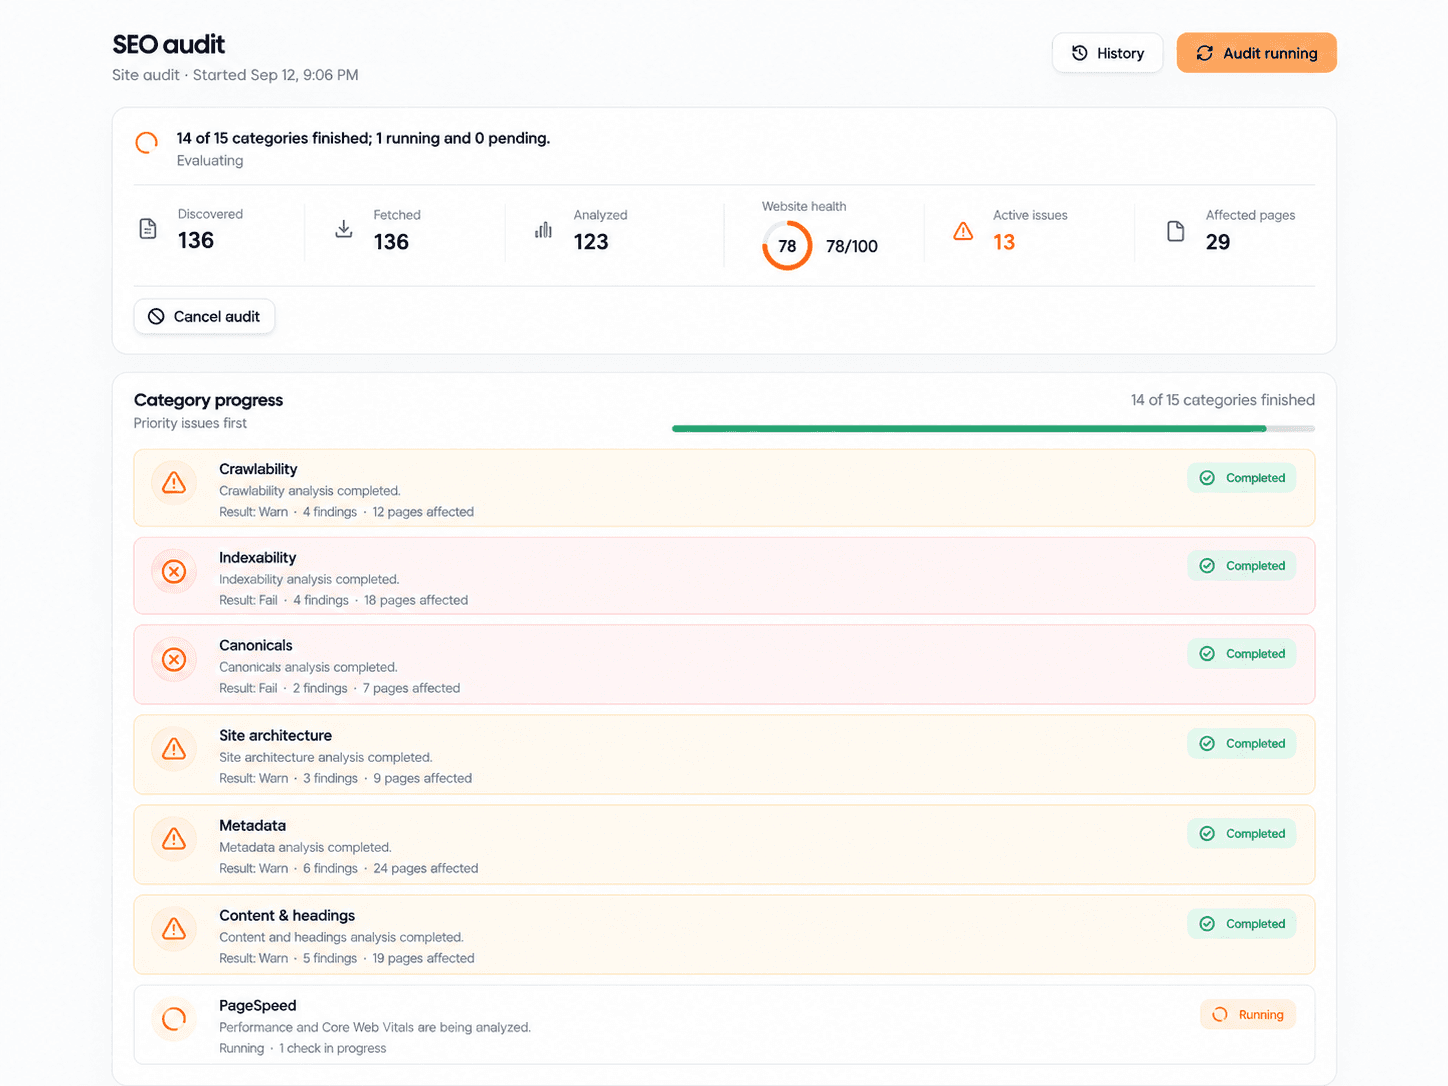Open the Canonicals category title
The height and width of the screenshot is (1086, 1448).
coord(256,646)
